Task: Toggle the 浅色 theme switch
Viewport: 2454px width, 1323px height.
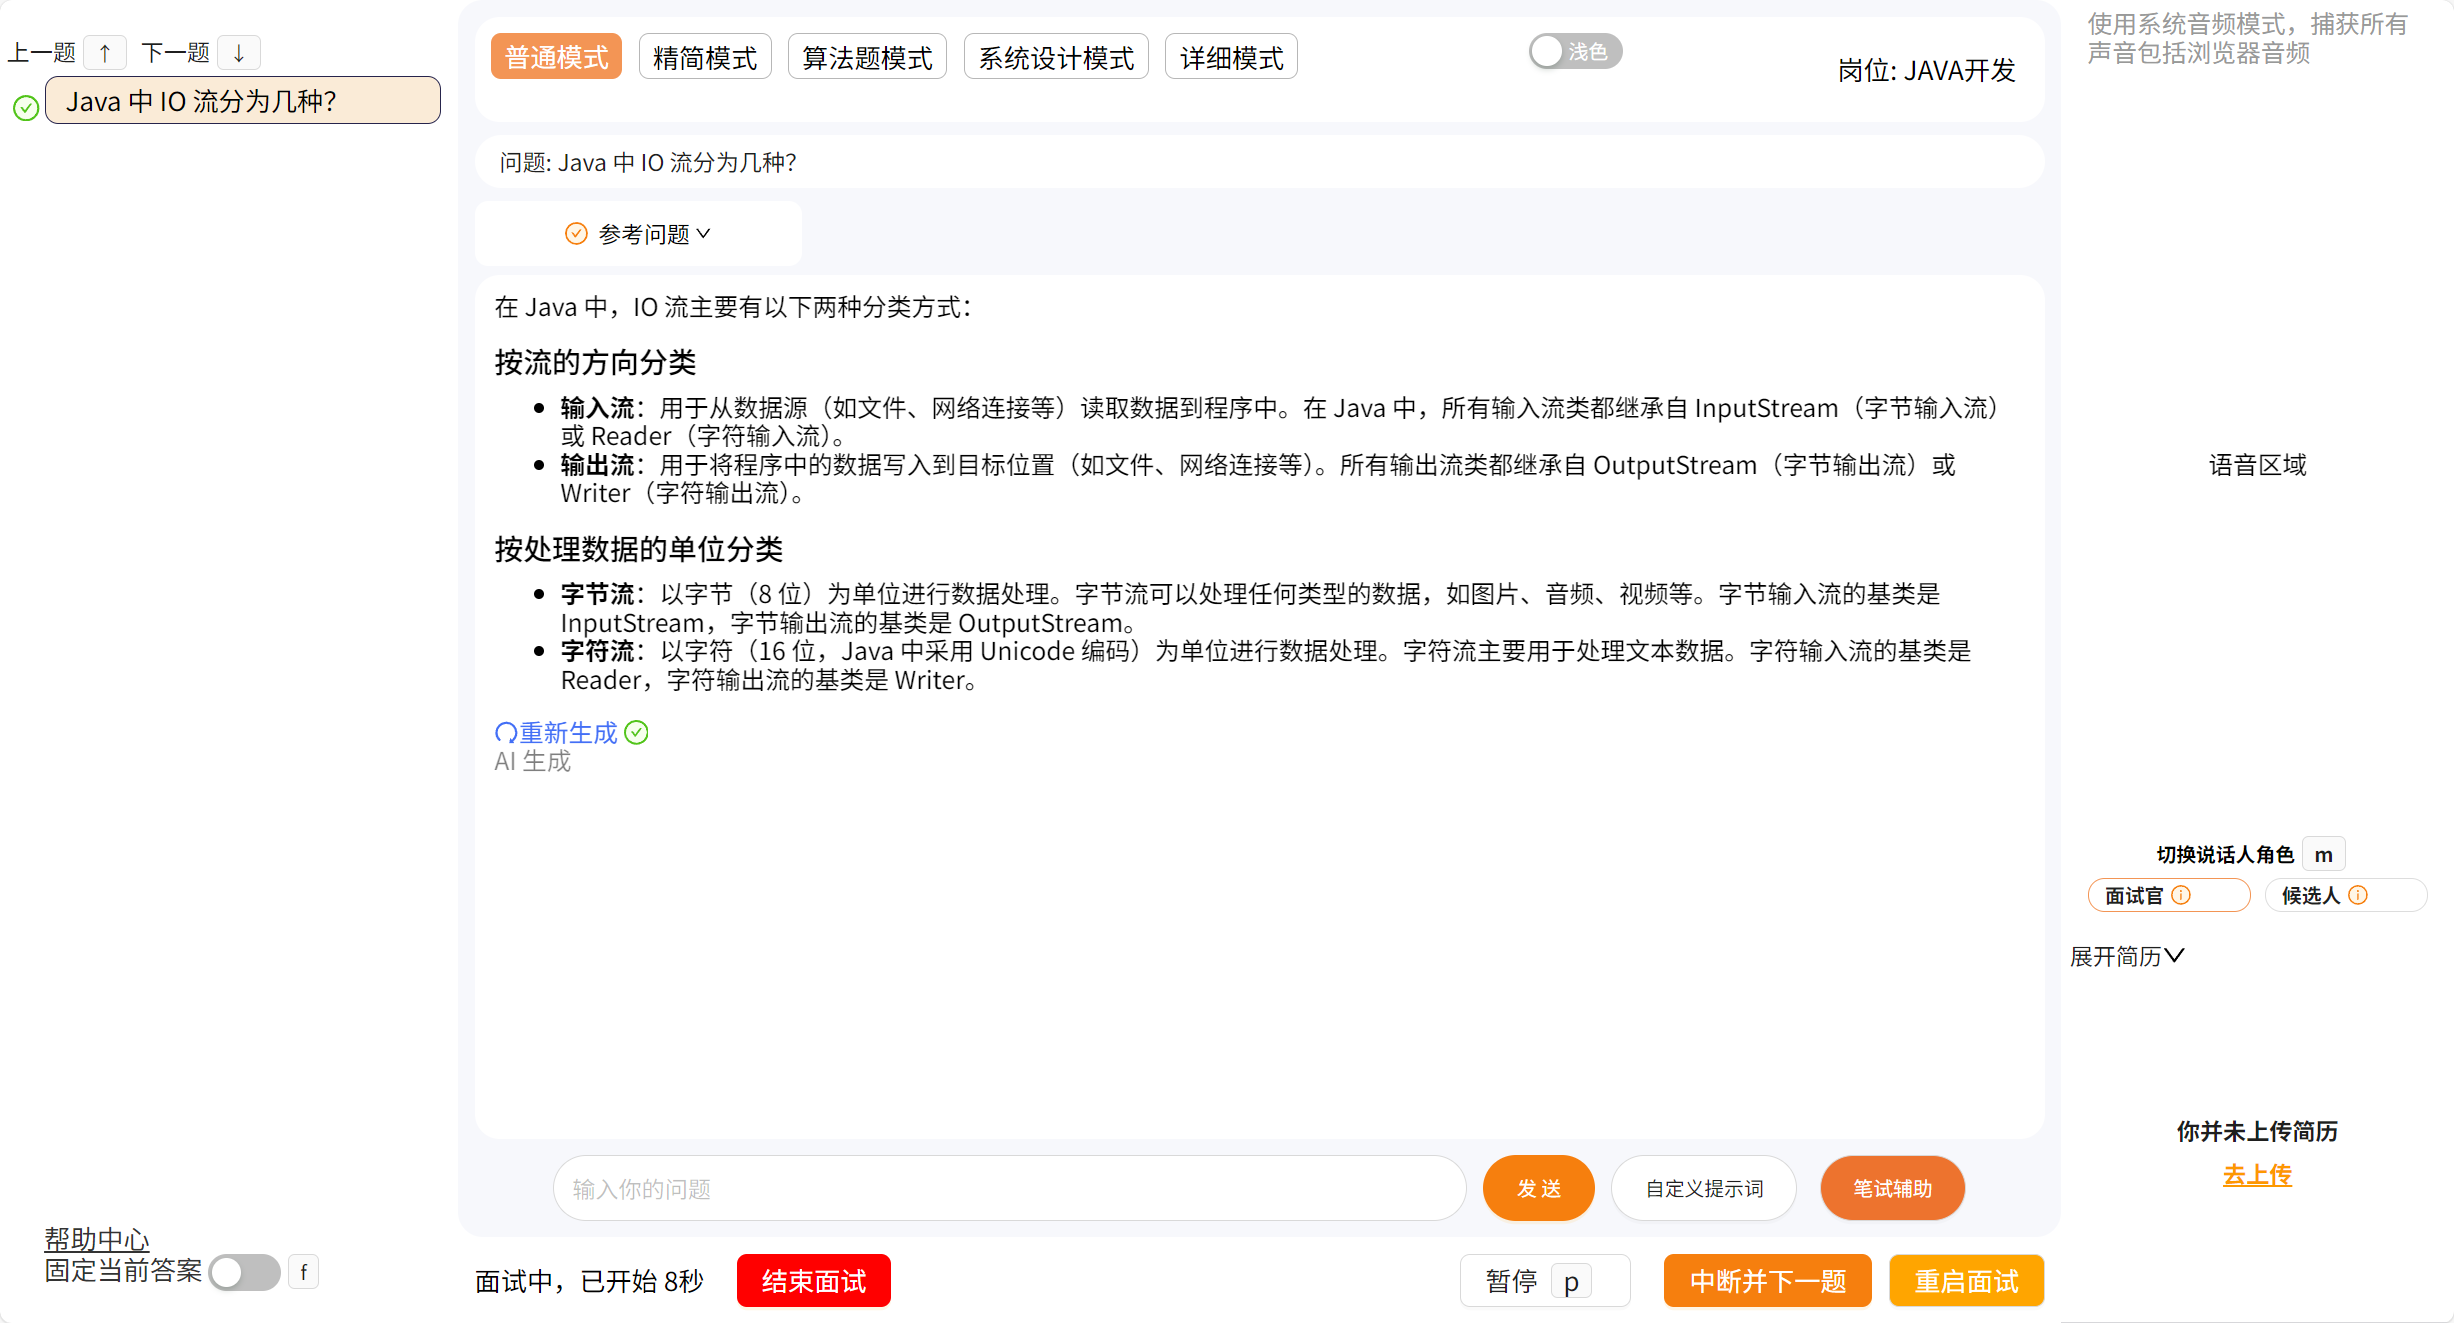Action: click(x=1574, y=51)
